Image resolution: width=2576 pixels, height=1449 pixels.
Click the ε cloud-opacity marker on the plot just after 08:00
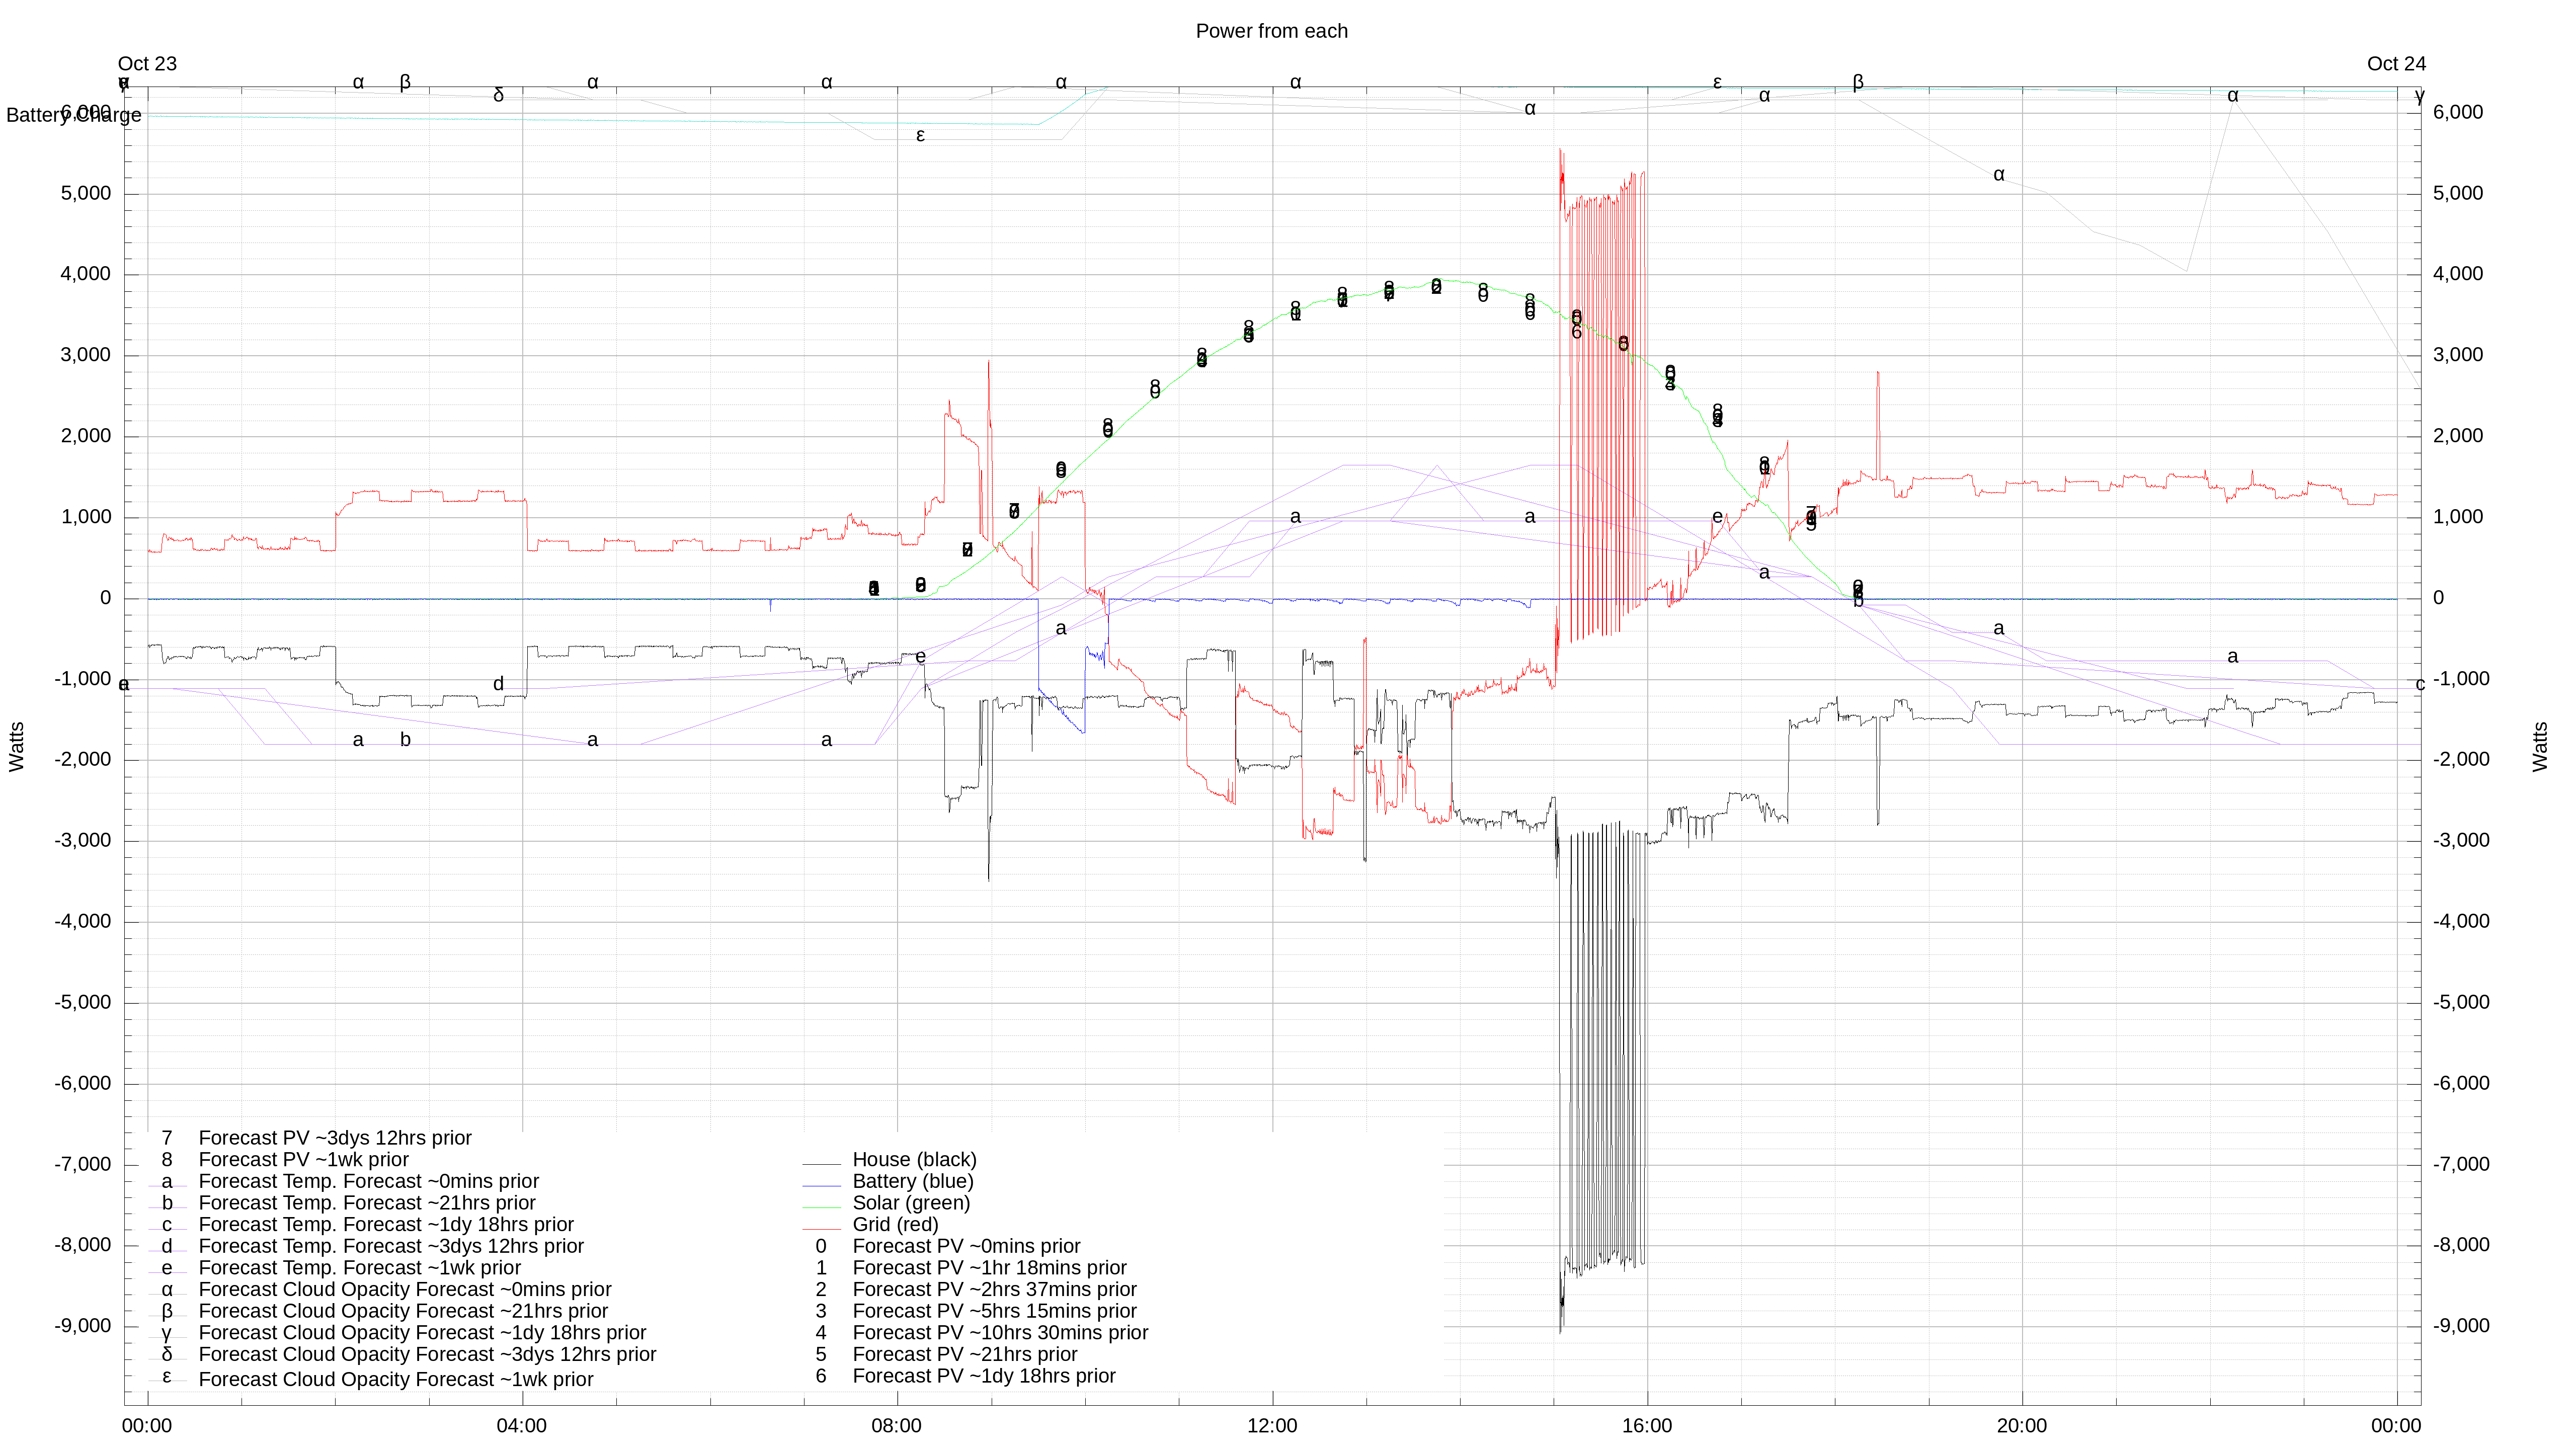click(x=921, y=135)
